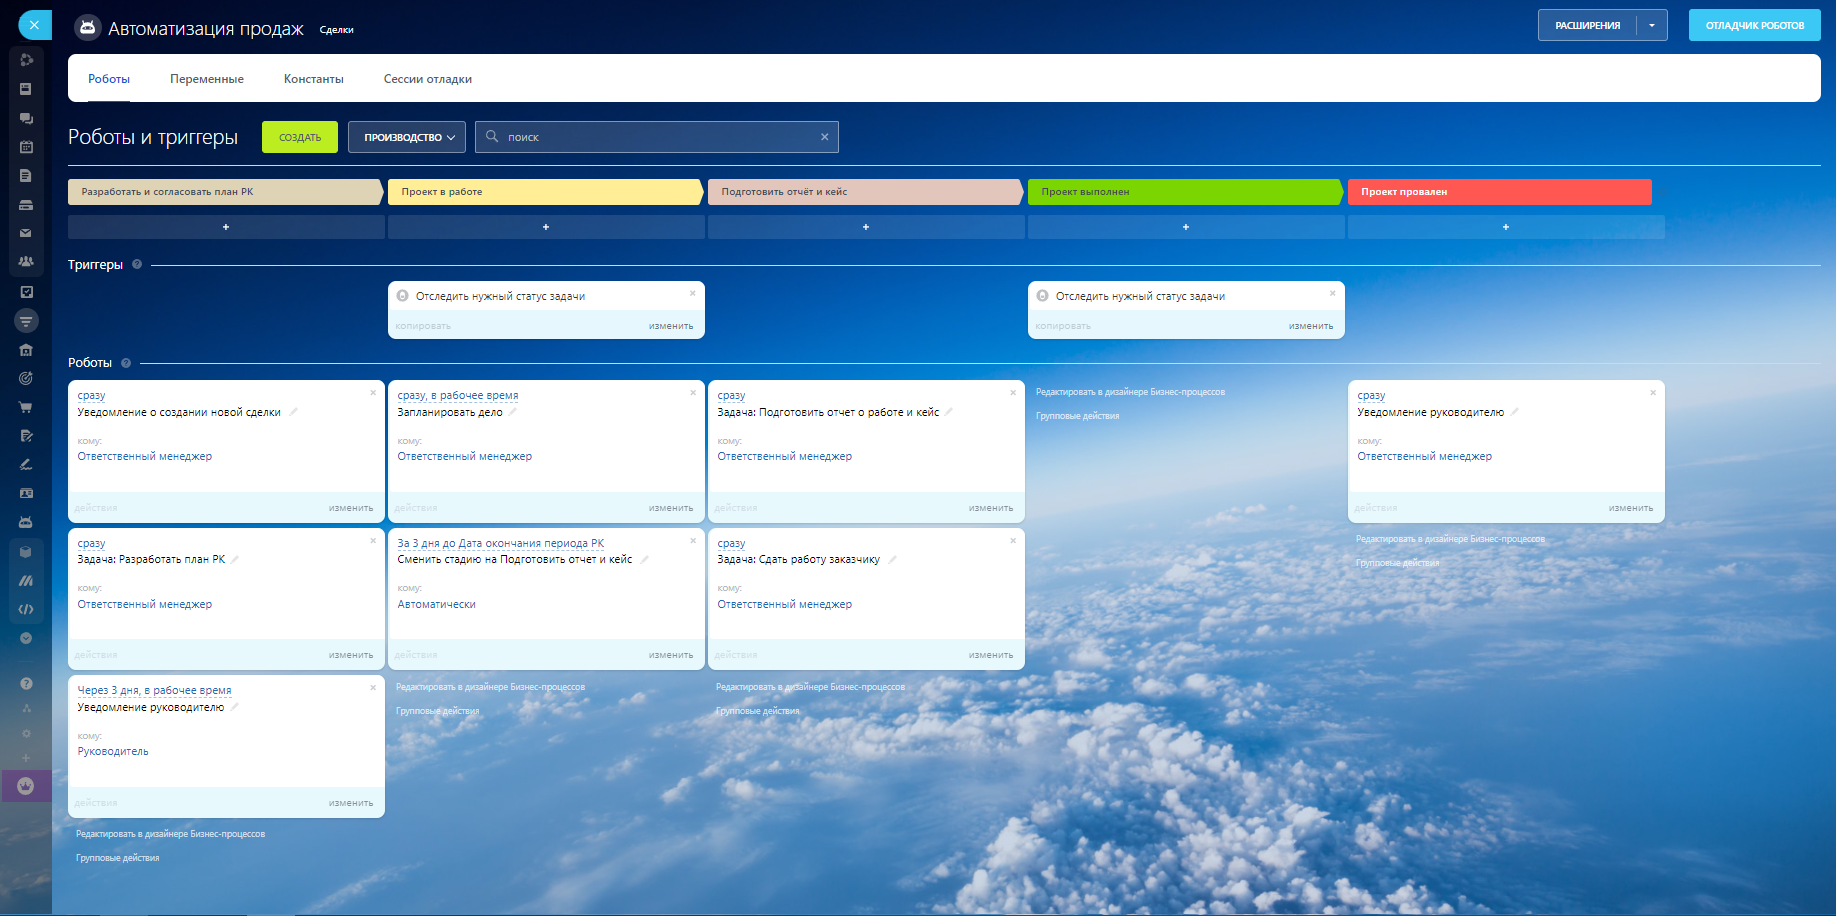Screen dimensions: 1836x916
Task: Open the collaboration section in the sidebar
Action: (x=26, y=60)
